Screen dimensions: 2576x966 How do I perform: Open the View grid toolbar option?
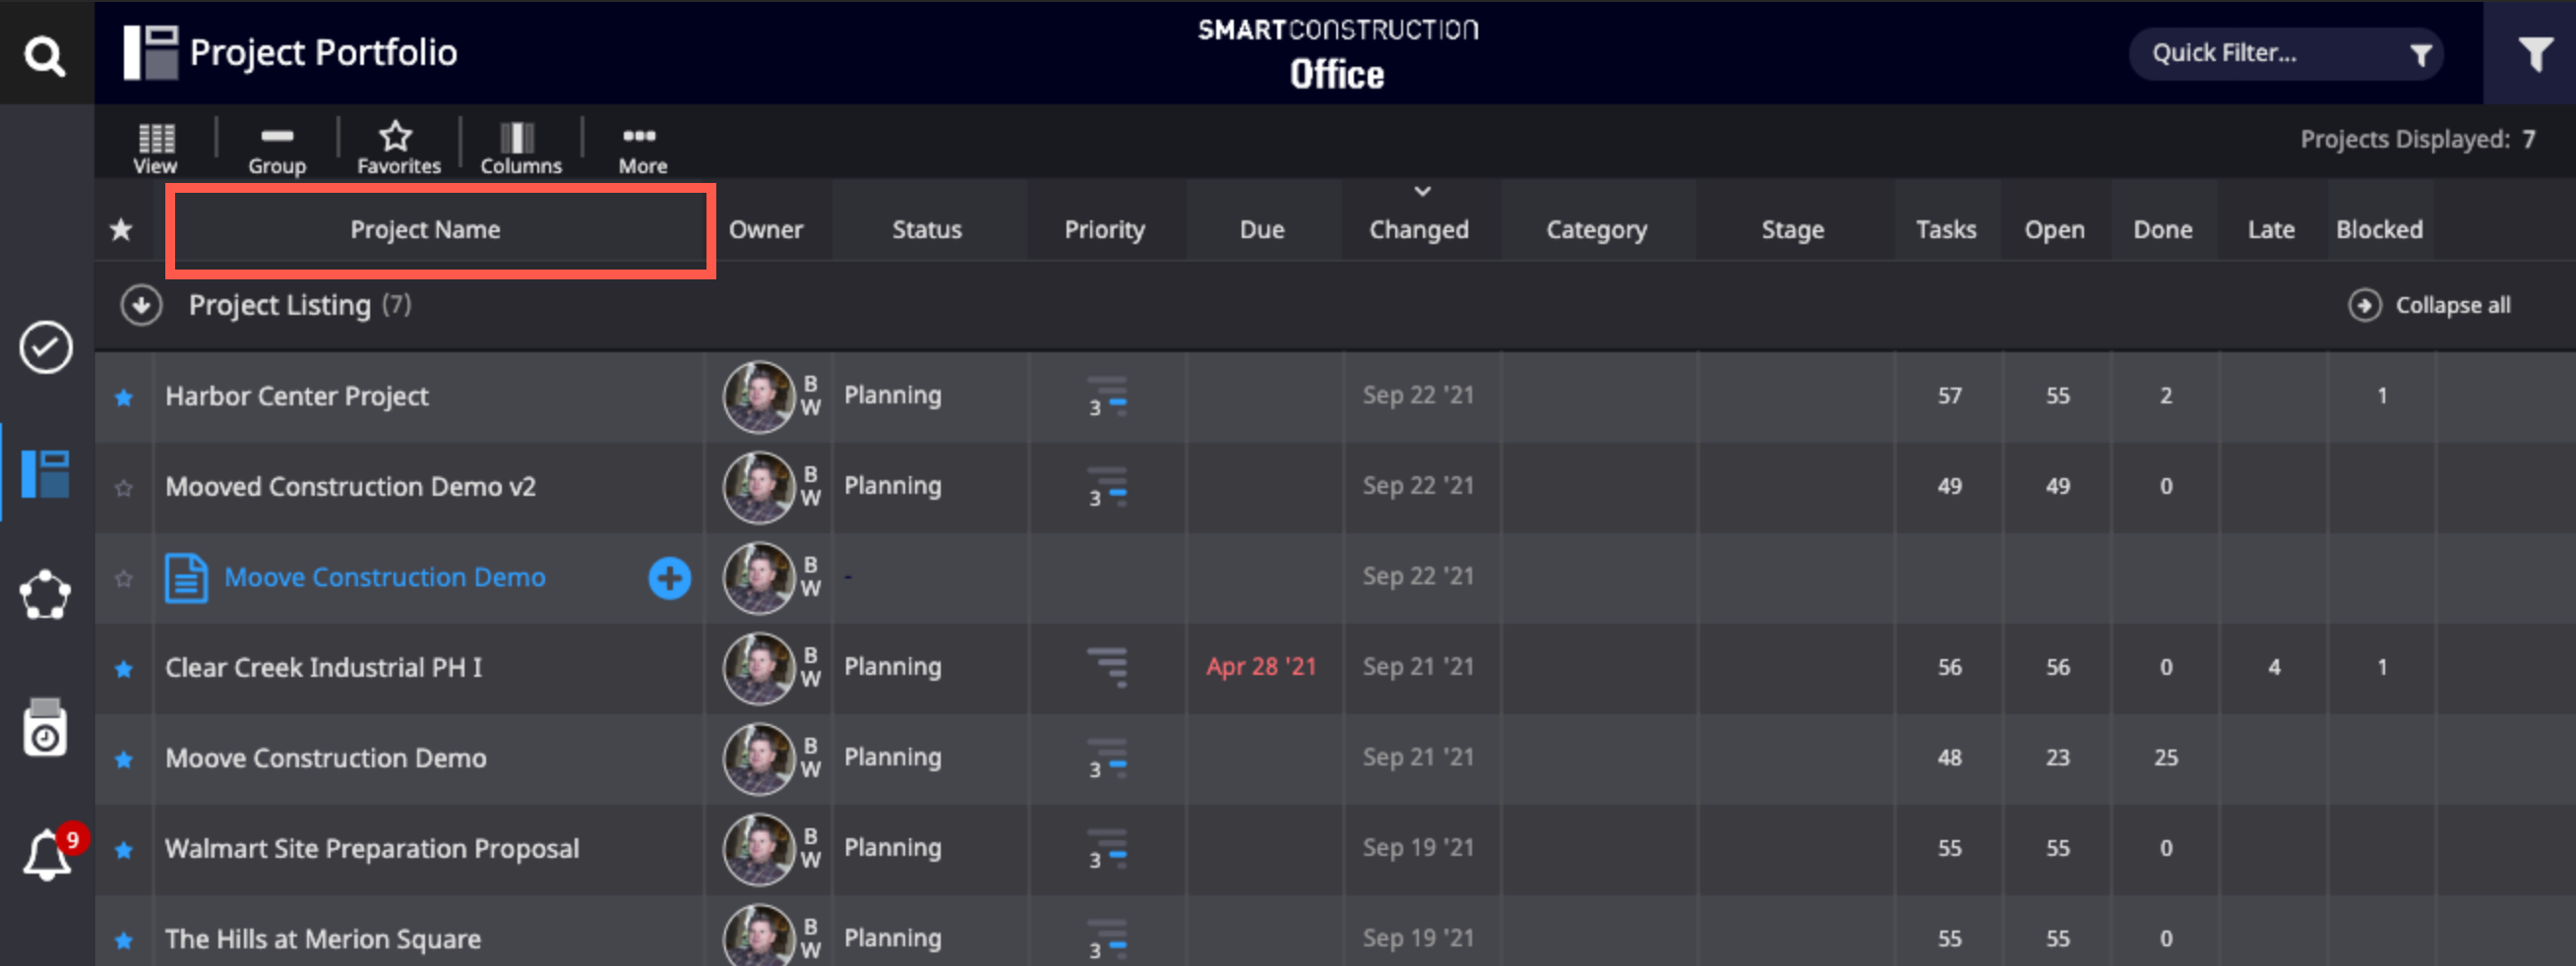click(156, 148)
